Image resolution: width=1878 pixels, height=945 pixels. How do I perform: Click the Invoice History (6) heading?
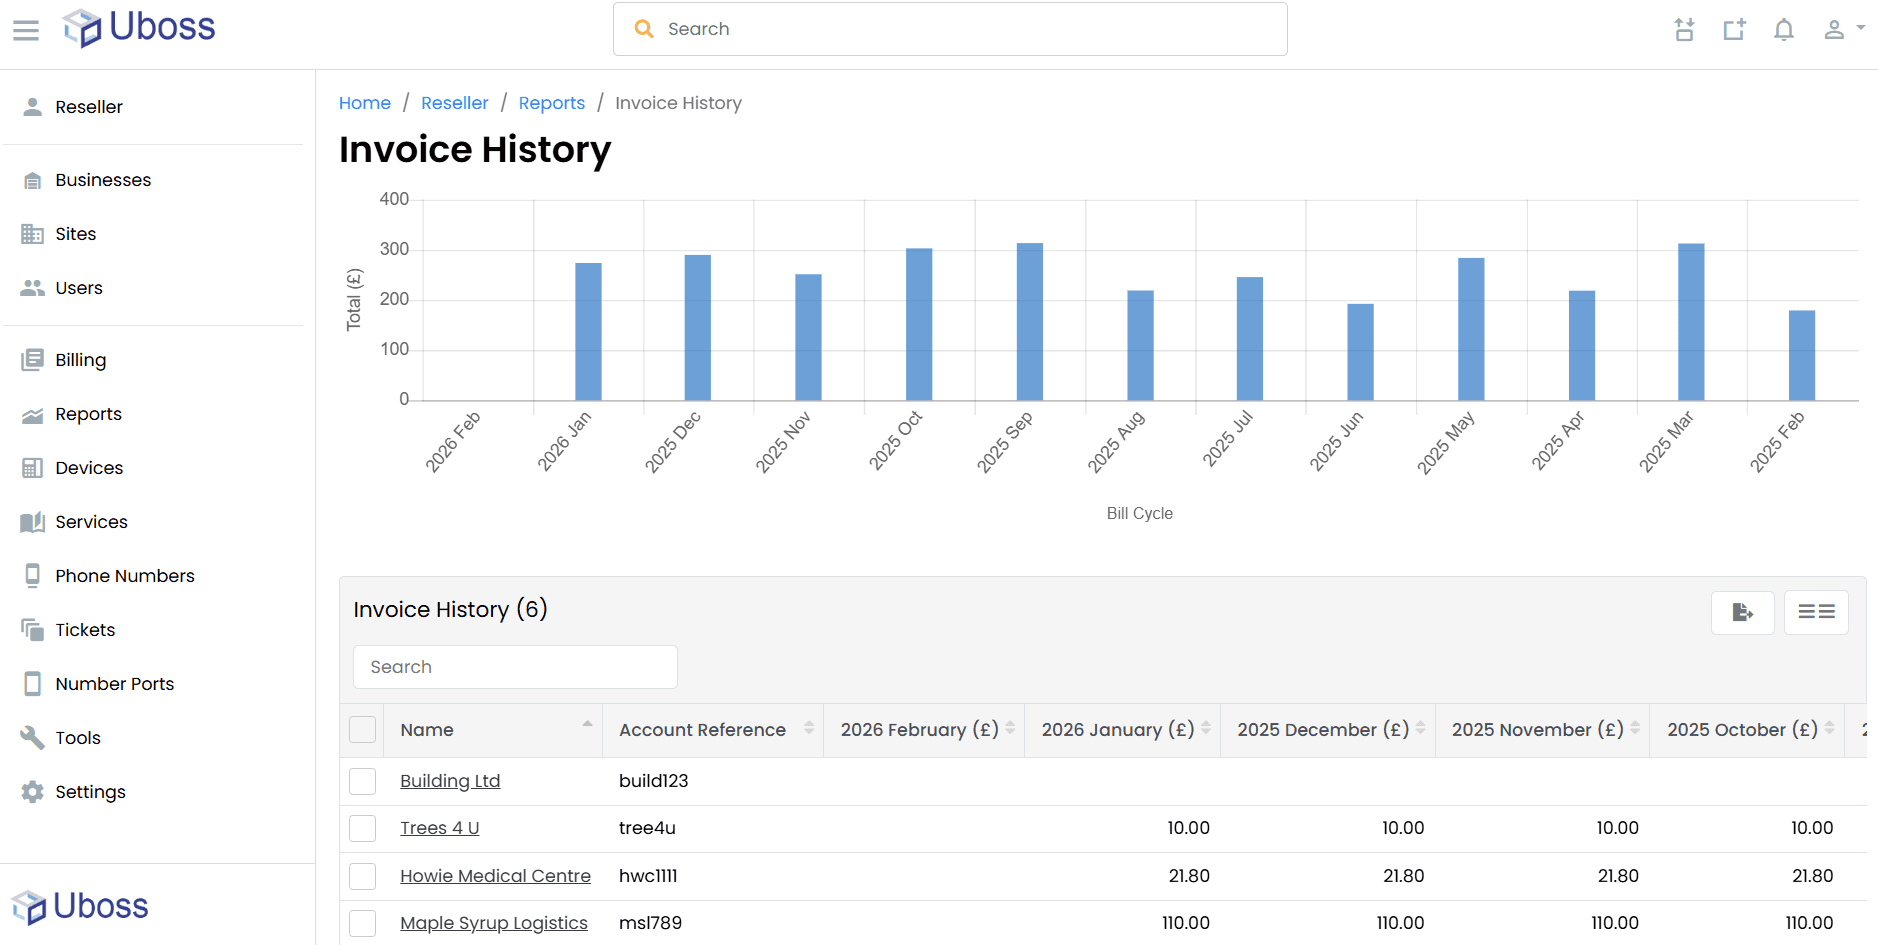(450, 610)
